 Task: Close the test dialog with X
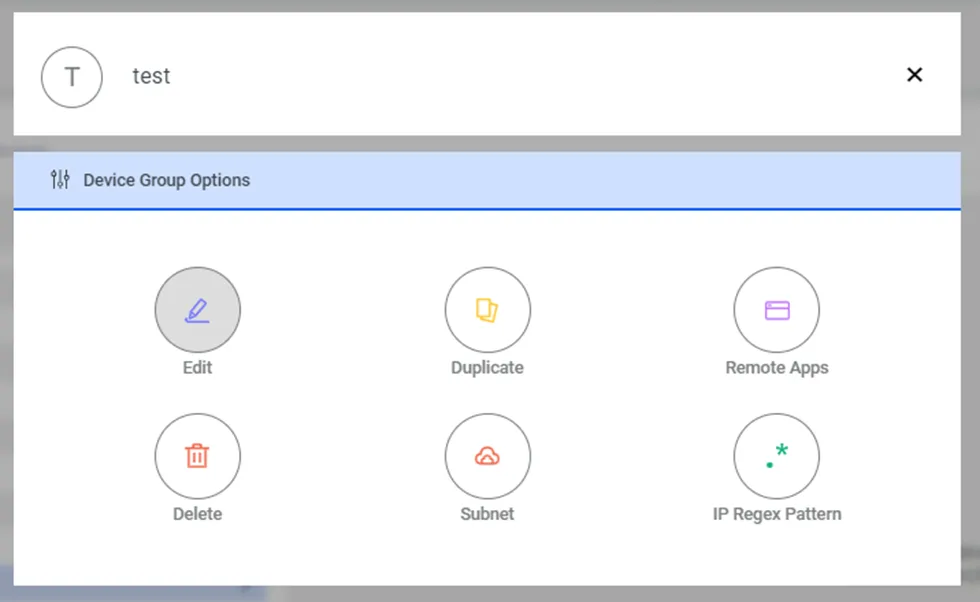(914, 75)
